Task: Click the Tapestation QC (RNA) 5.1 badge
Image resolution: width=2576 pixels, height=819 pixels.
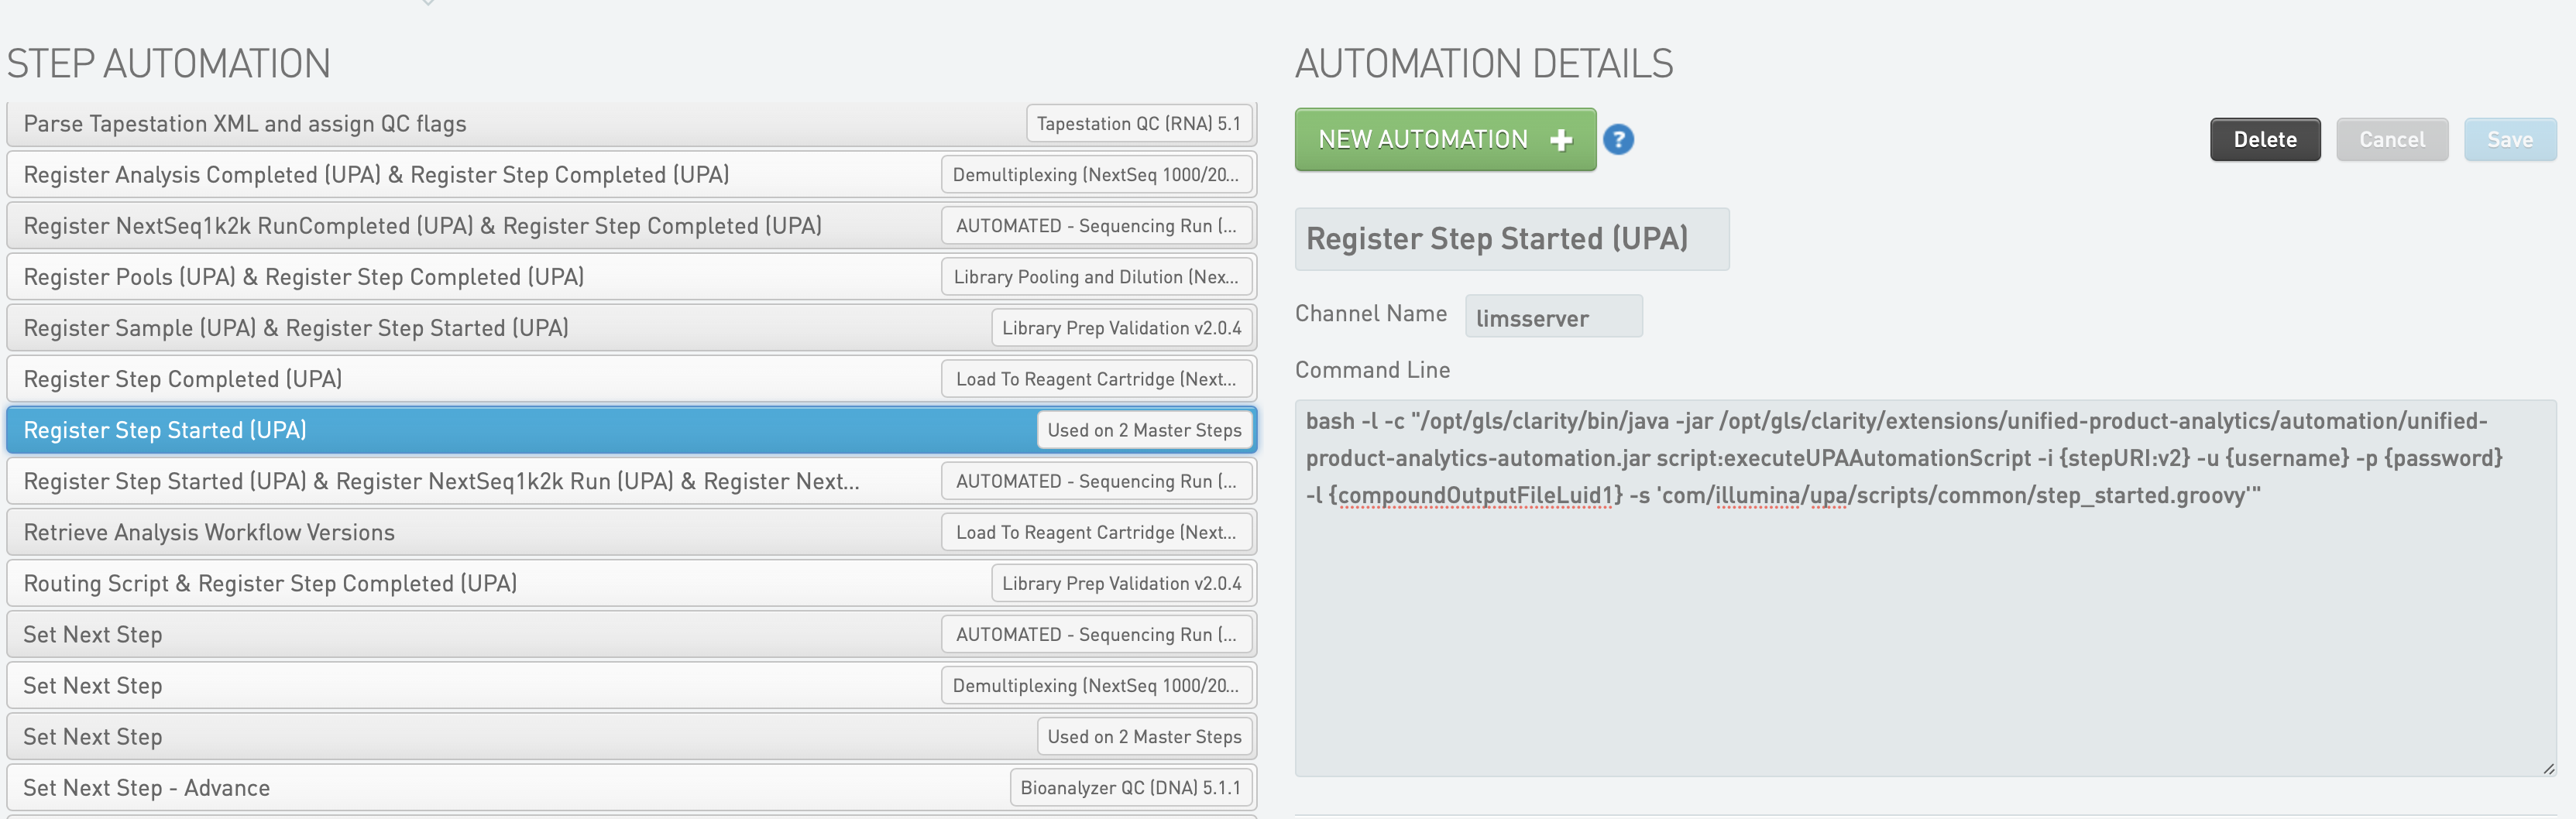Action: pyautogui.click(x=1138, y=124)
